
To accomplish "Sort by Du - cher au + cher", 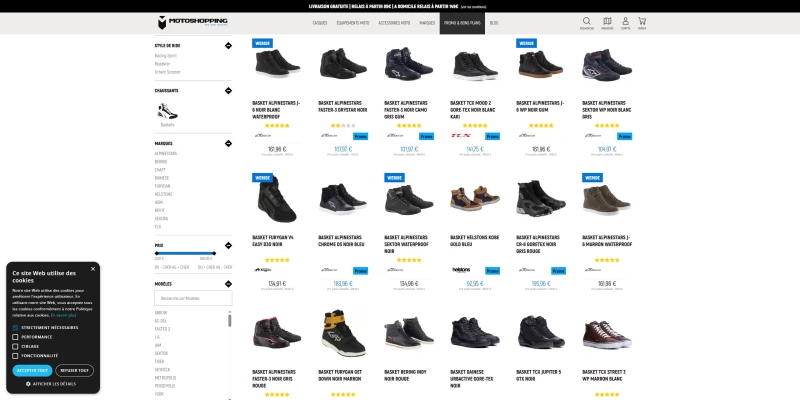I will click(172, 267).
